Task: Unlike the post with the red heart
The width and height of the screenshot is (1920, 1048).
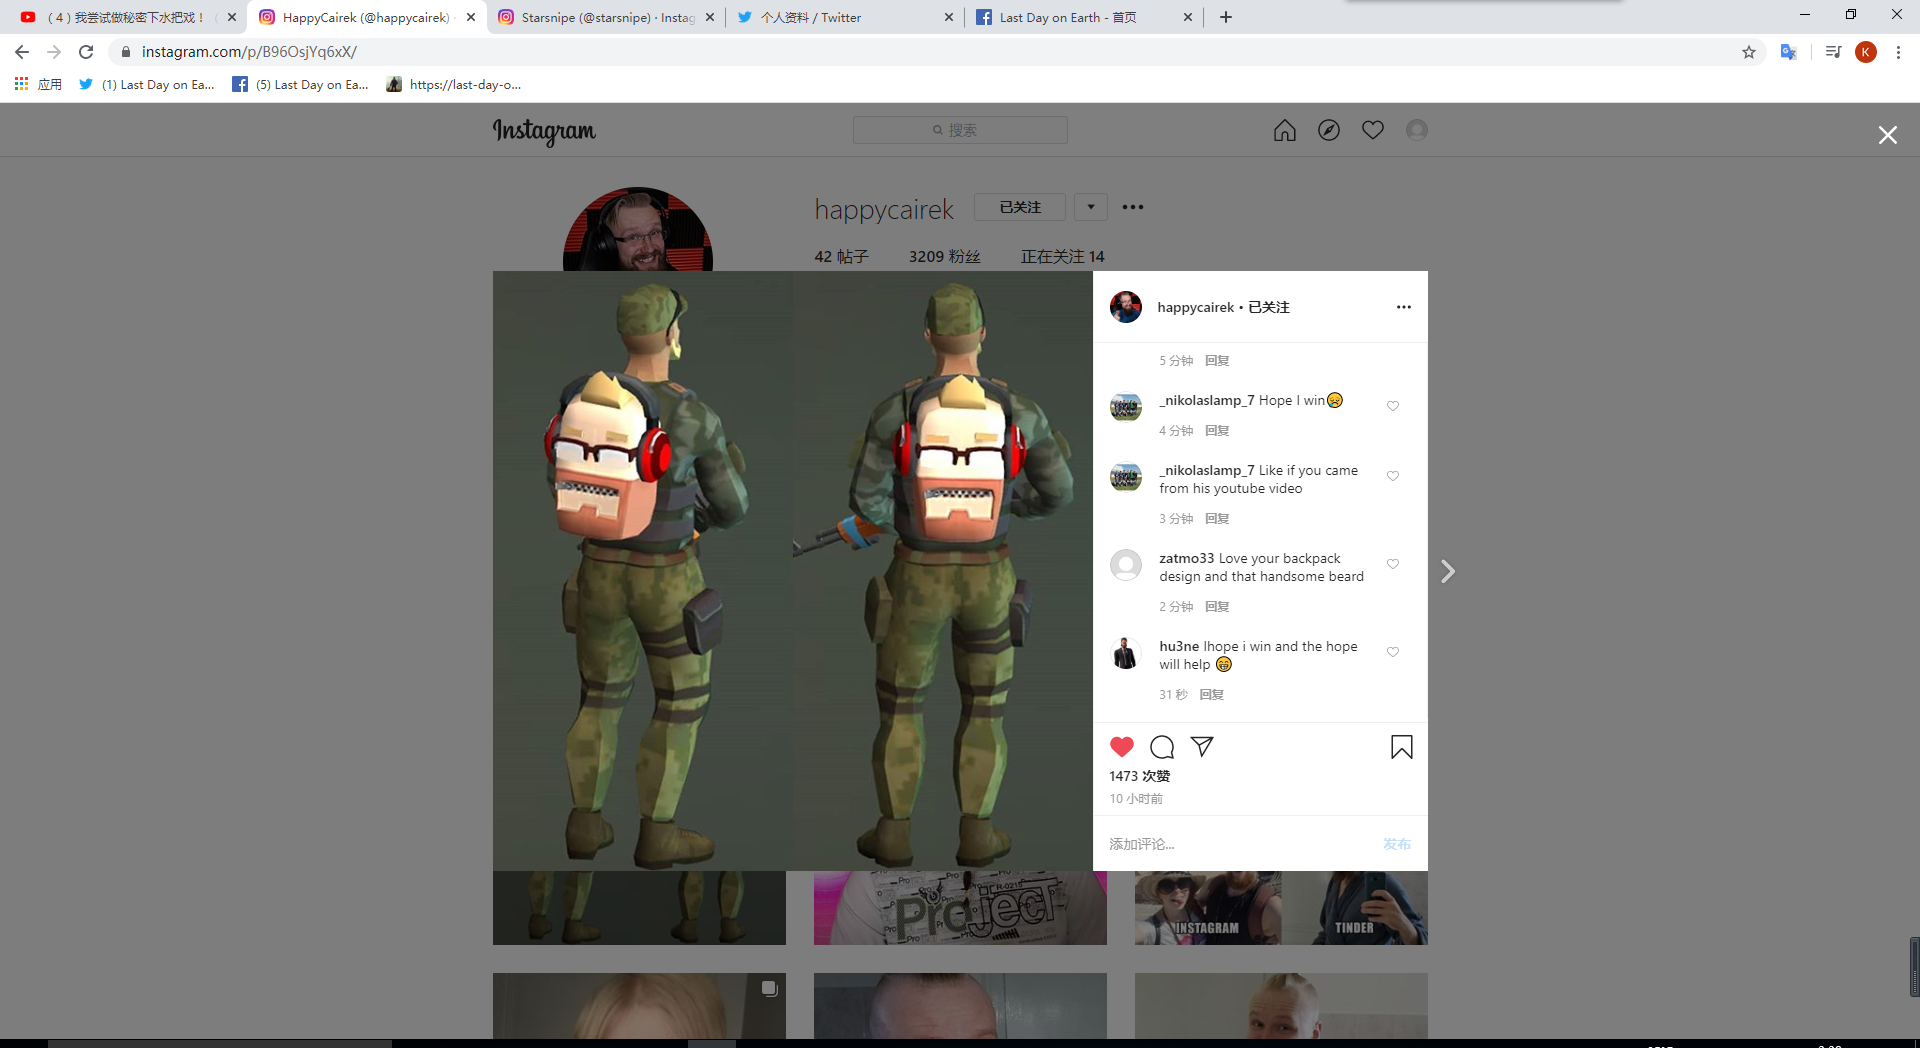Action: pyautogui.click(x=1122, y=747)
